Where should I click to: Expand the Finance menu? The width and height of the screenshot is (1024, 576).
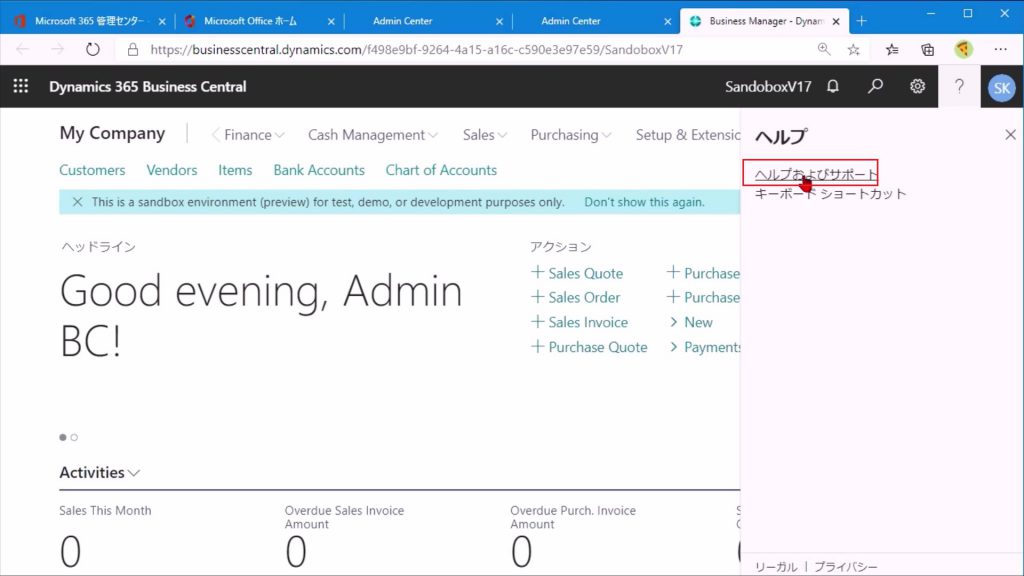point(254,135)
